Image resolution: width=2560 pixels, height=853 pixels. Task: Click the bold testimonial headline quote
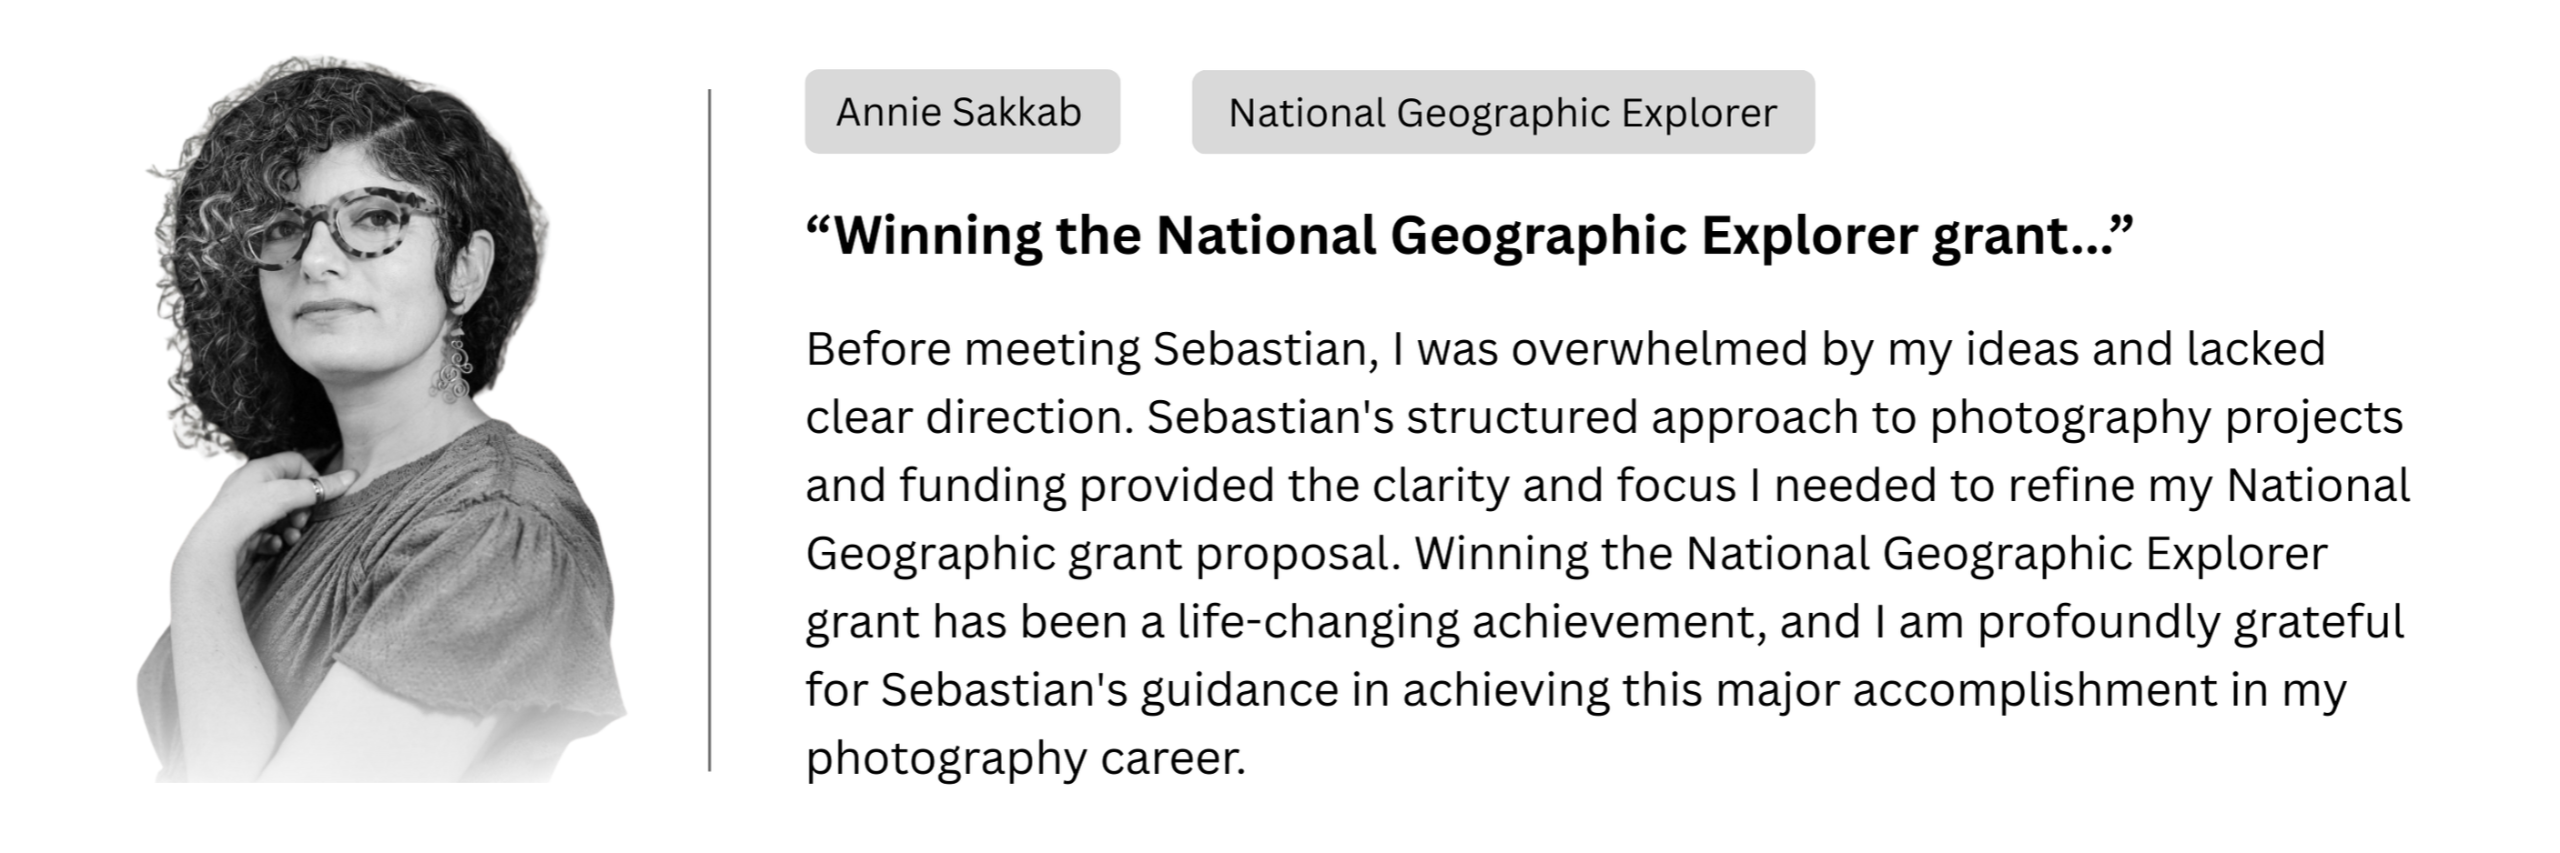1468,236
